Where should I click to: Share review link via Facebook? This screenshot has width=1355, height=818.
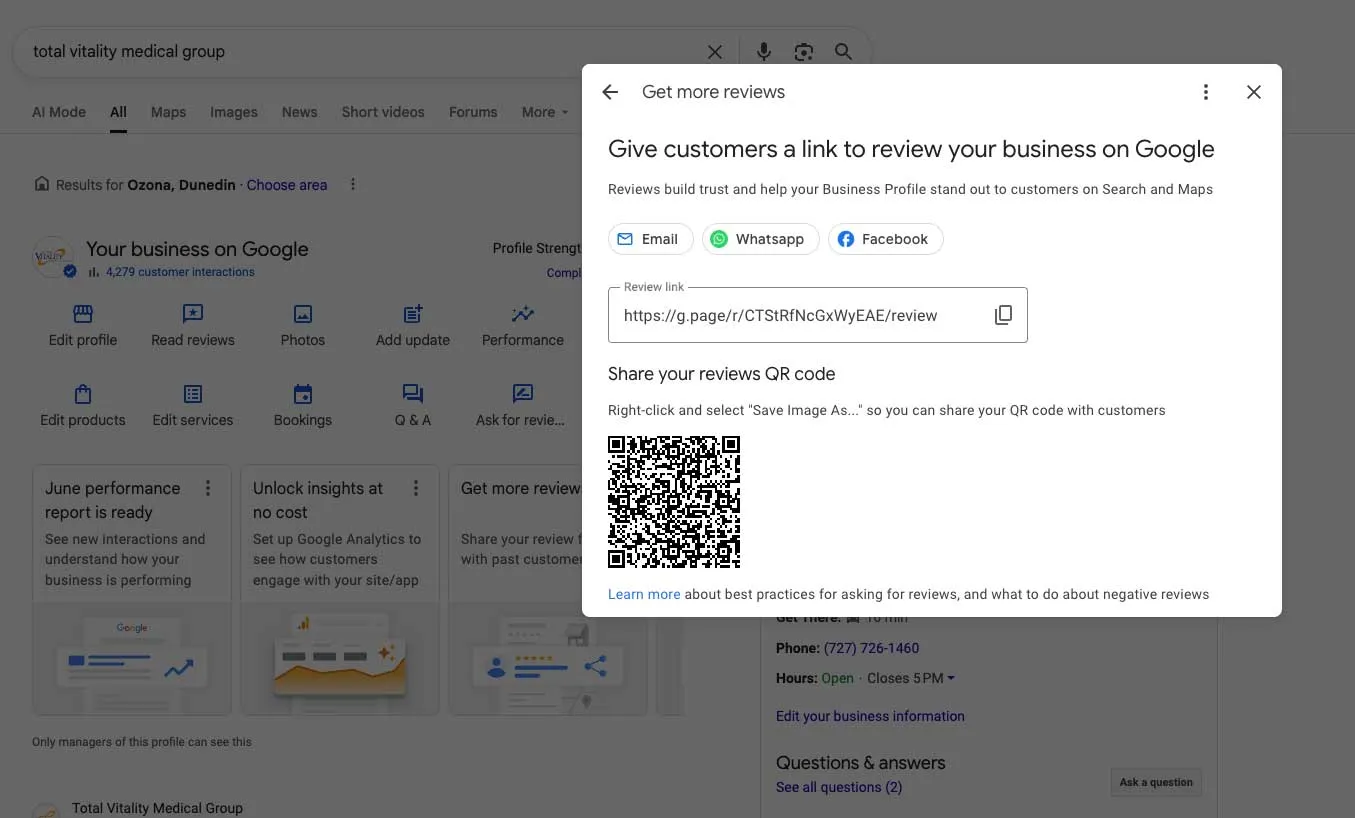(886, 239)
